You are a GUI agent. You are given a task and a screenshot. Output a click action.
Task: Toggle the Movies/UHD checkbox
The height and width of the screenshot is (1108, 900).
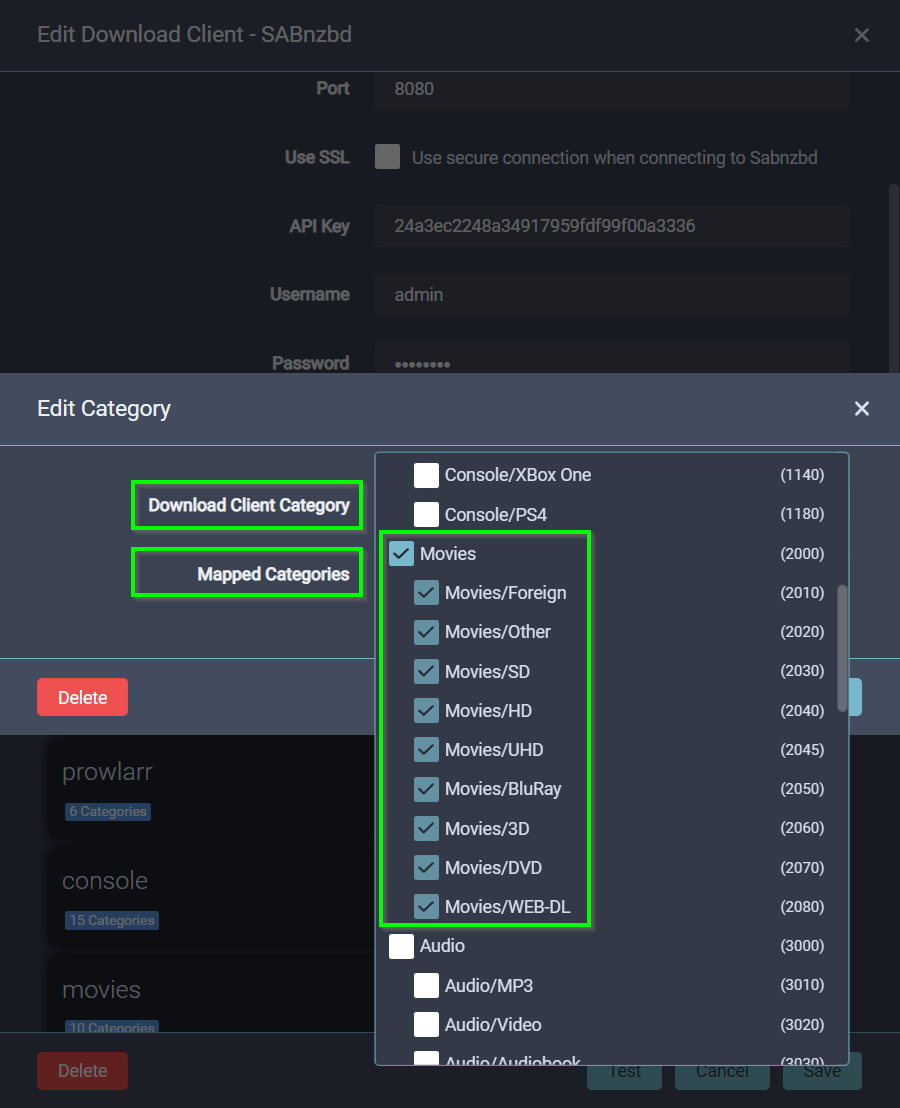pyautogui.click(x=427, y=750)
